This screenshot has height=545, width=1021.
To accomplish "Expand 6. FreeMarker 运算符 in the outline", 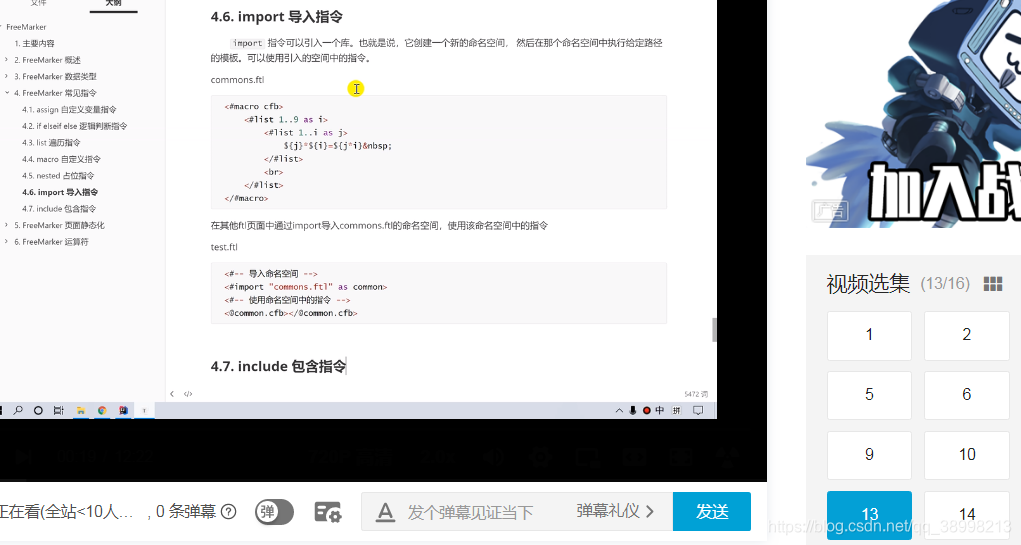I will 7,242.
